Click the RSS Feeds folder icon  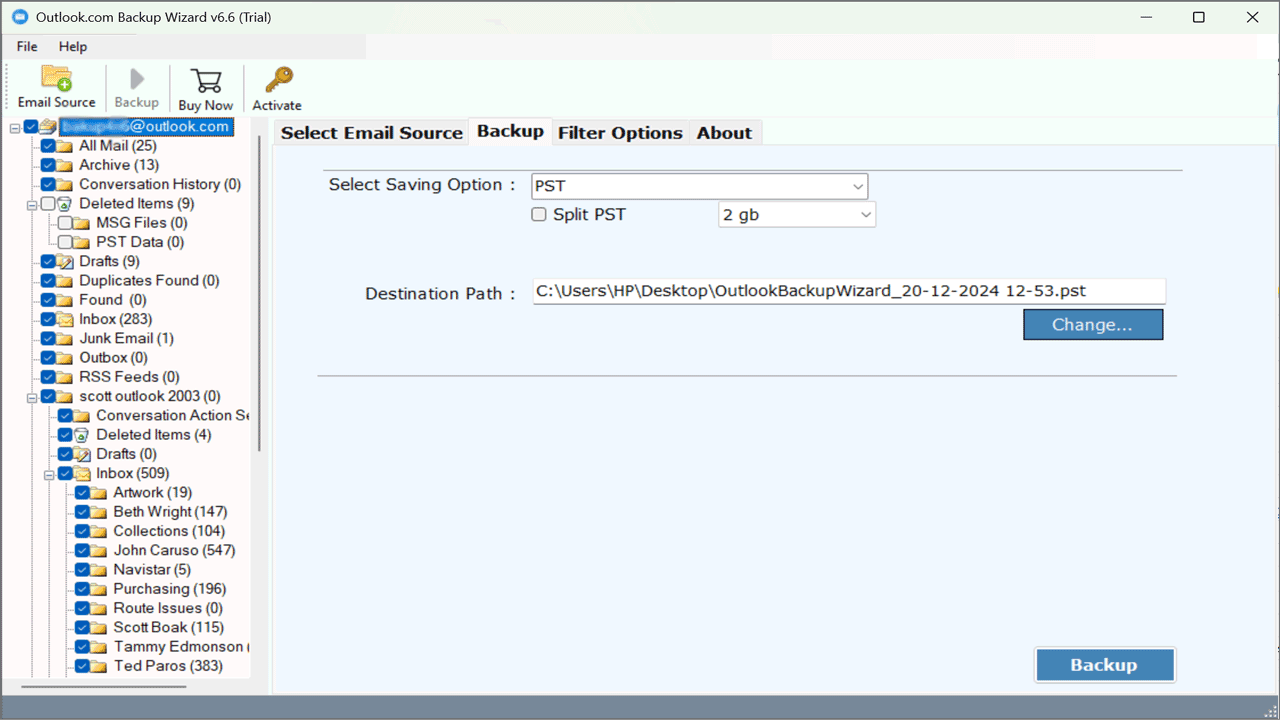pos(64,377)
